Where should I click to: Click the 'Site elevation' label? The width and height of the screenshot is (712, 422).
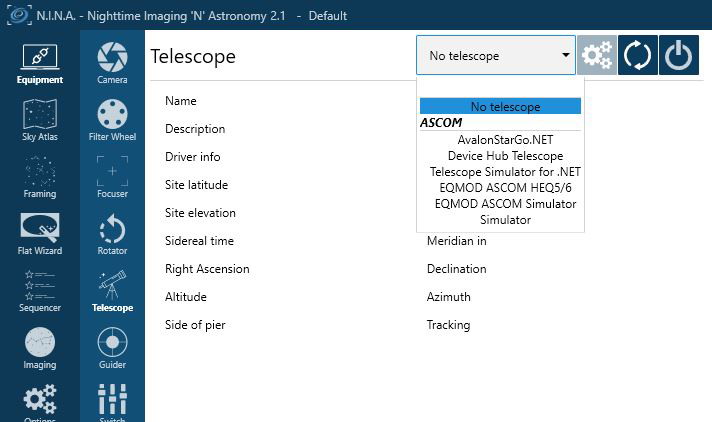[x=200, y=213]
